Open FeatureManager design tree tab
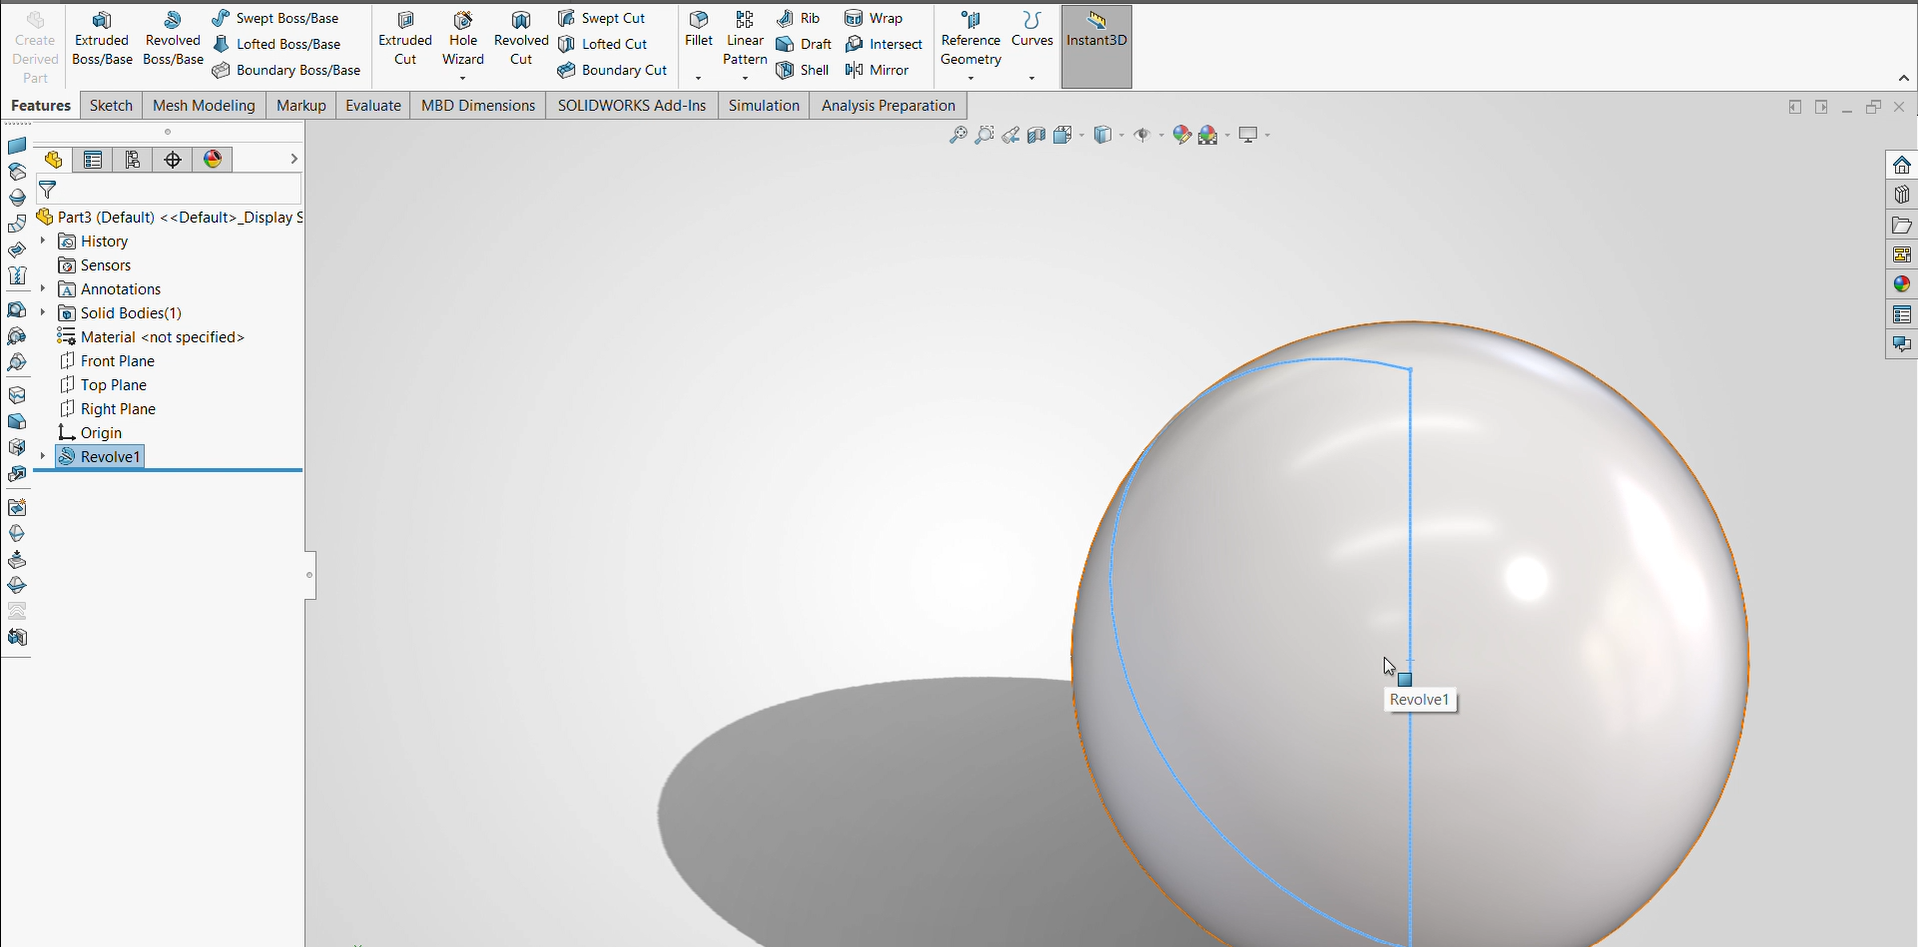The image size is (1918, 947). pos(53,160)
